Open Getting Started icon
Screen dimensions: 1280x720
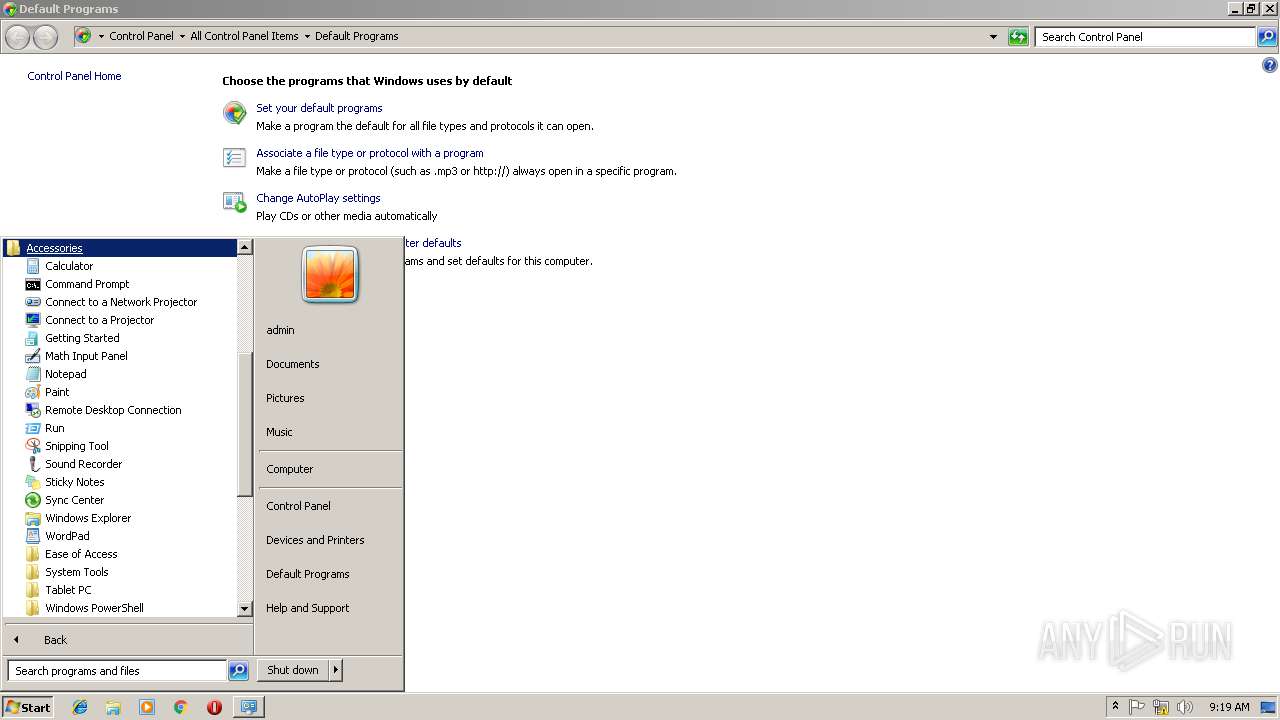point(33,338)
